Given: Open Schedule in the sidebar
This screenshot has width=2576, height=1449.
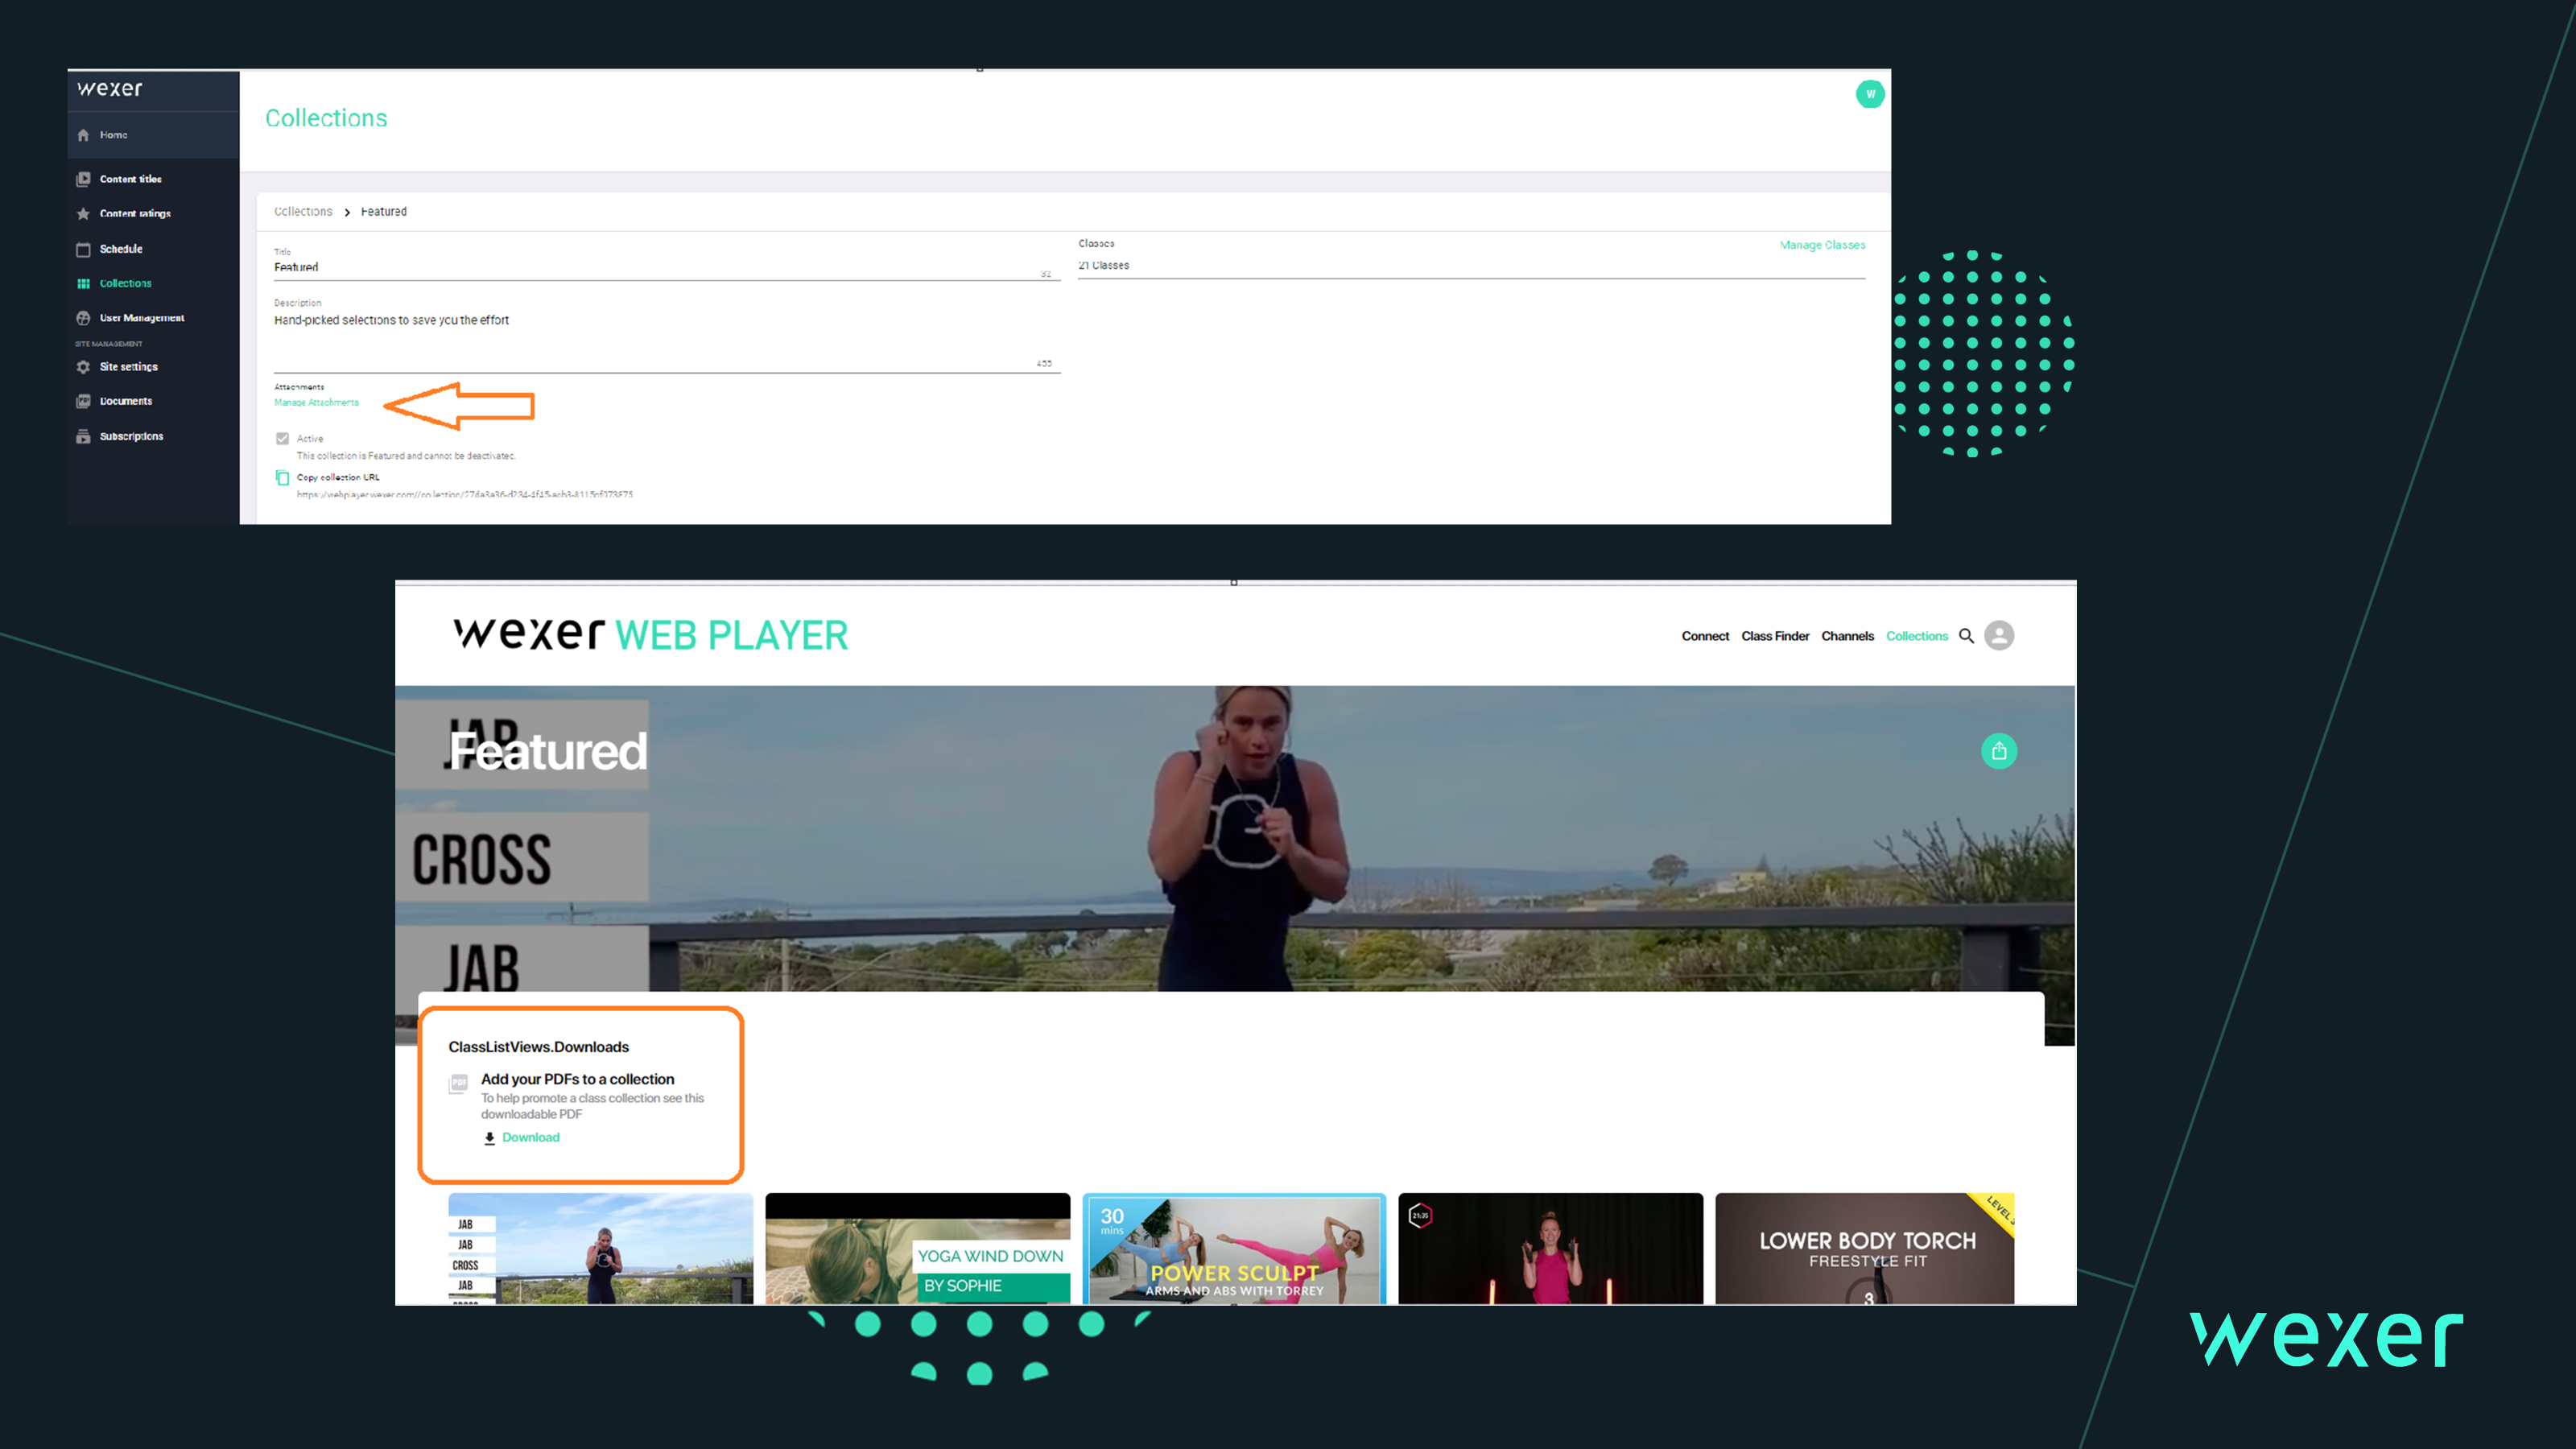Looking at the screenshot, I should (x=121, y=249).
